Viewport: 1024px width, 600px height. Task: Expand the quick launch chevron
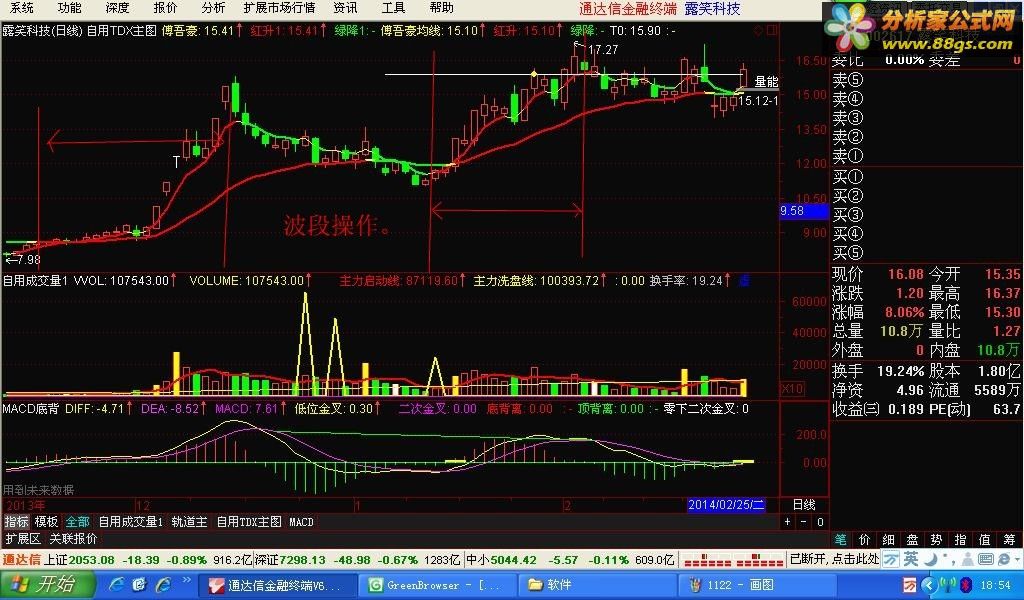187,580
